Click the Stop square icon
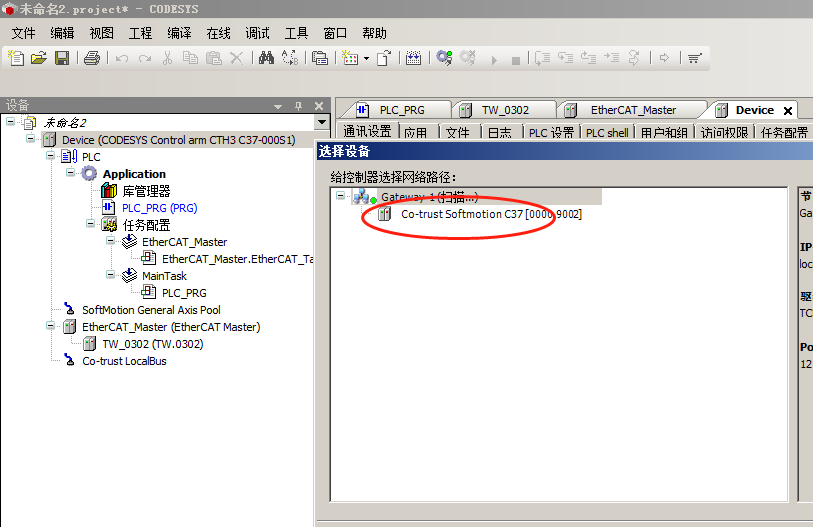The width and height of the screenshot is (813, 527). (515, 61)
